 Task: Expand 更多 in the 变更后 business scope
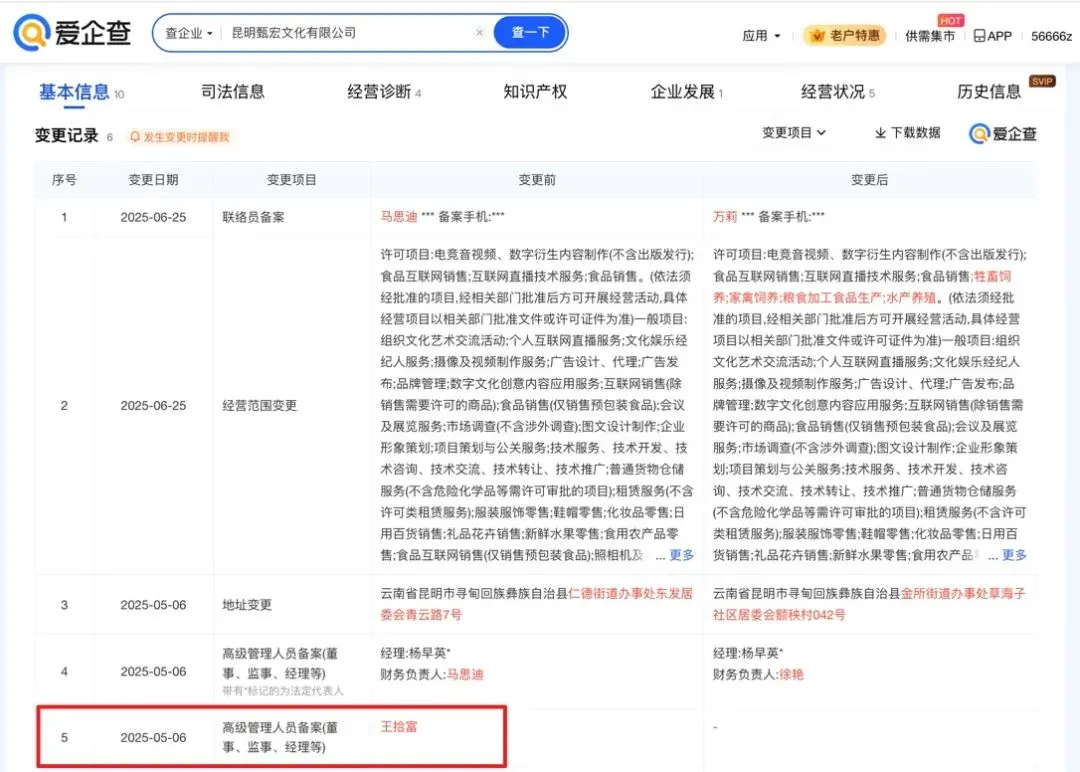pyautogui.click(x=1013, y=555)
